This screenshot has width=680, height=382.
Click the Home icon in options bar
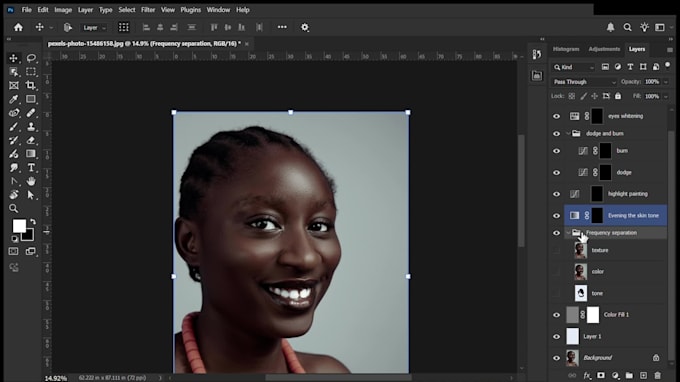pos(18,27)
